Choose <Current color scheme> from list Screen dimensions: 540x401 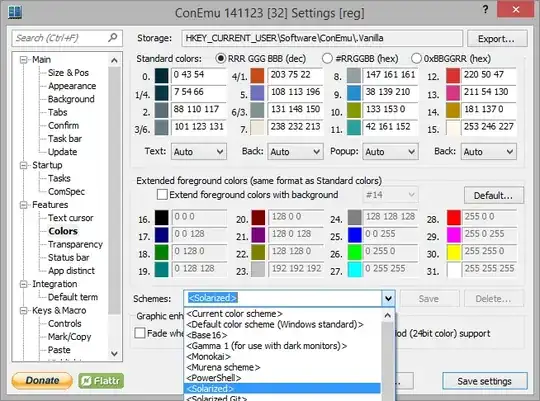(x=283, y=313)
